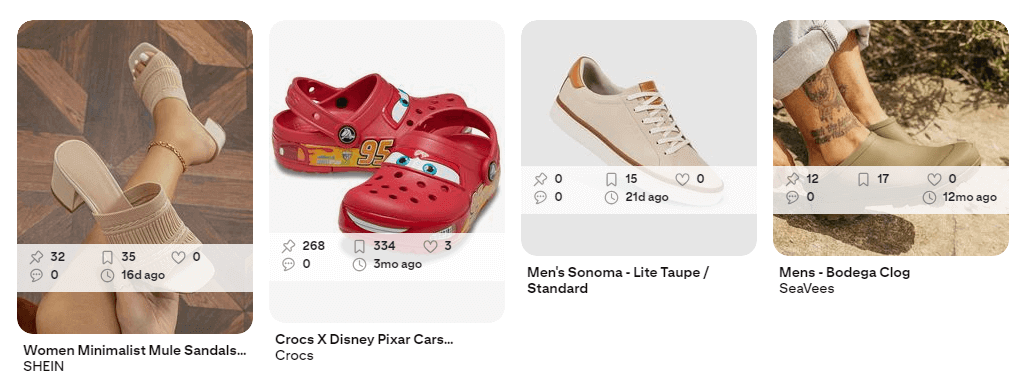Screen dimensions: 1018x383
Task: Click the bookmark icon showing 15 on Sonoma sneaker
Action: click(x=611, y=179)
